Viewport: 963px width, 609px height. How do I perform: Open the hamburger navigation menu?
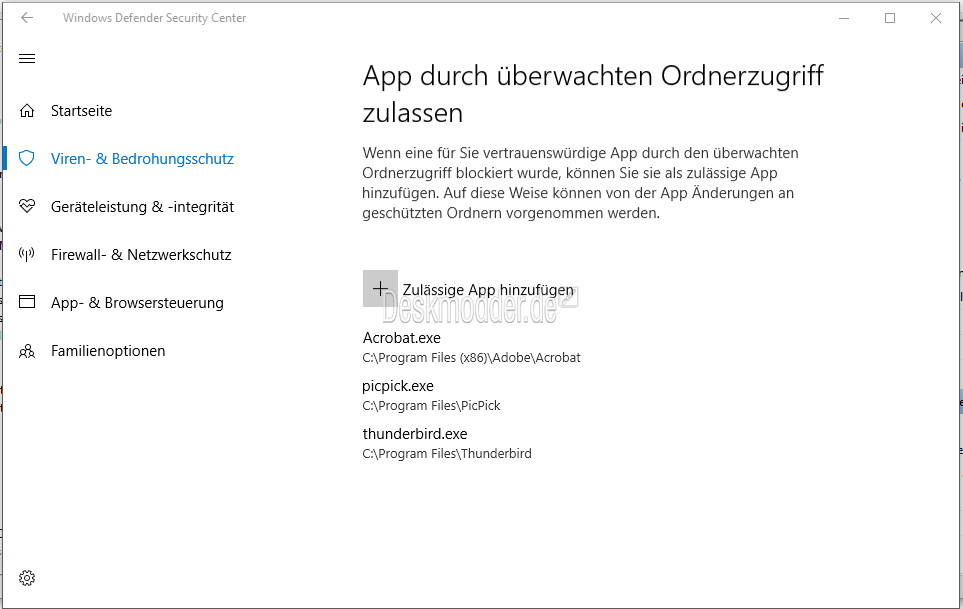point(27,59)
